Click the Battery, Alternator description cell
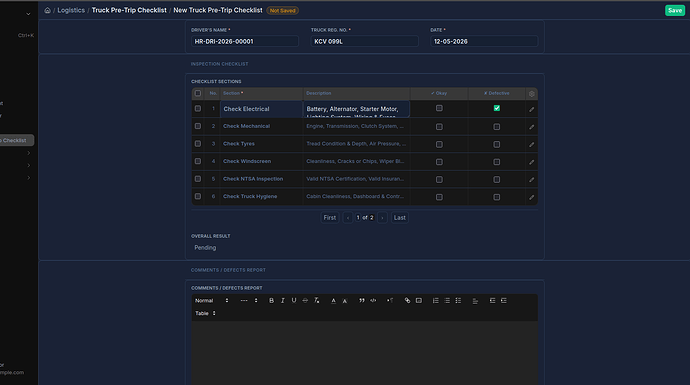The image size is (690, 385). click(x=356, y=109)
